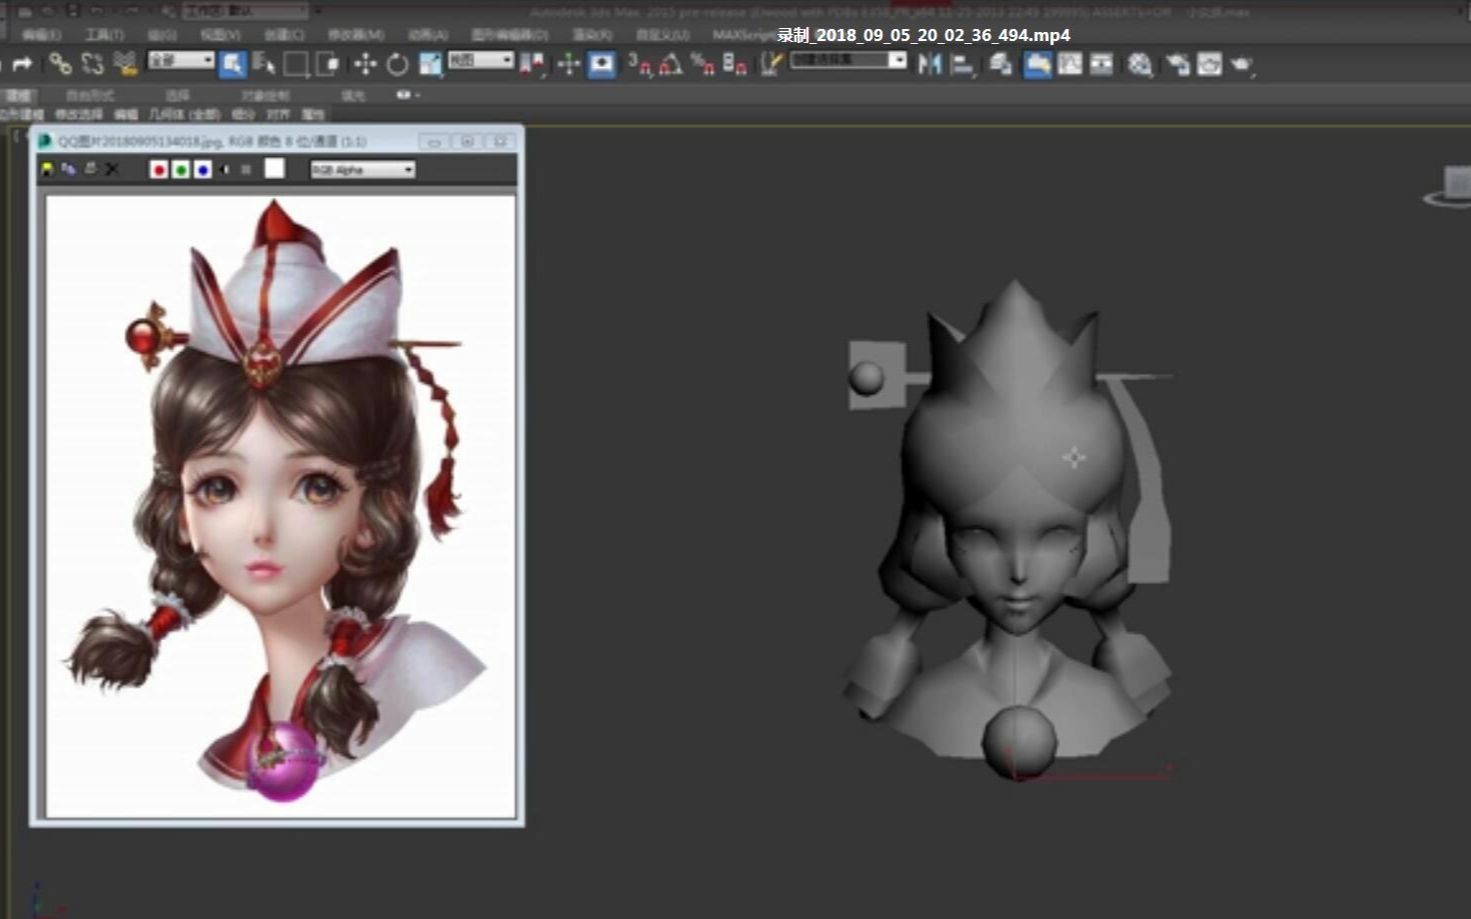This screenshot has width=1471, height=919.
Task: Toggle the Percent Snap button
Action: 703,65
